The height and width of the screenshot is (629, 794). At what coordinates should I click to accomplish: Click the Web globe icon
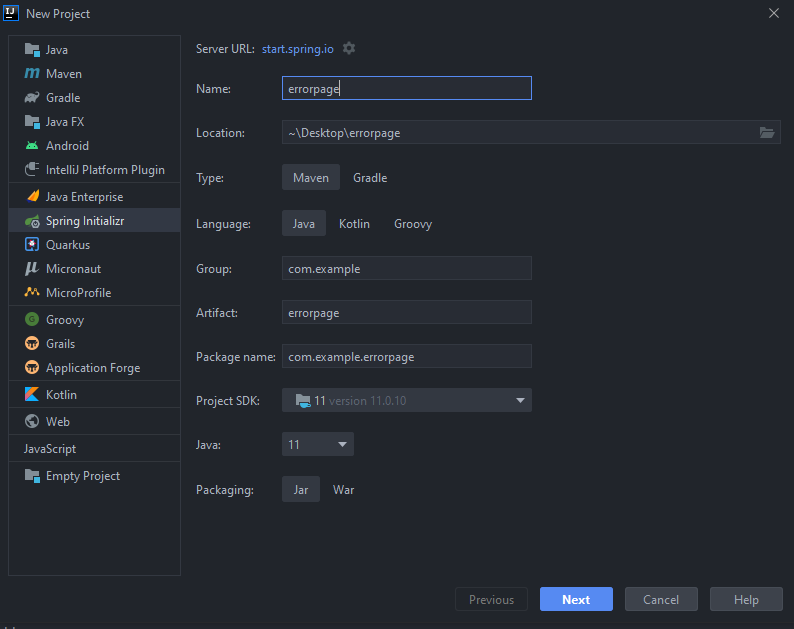point(32,421)
